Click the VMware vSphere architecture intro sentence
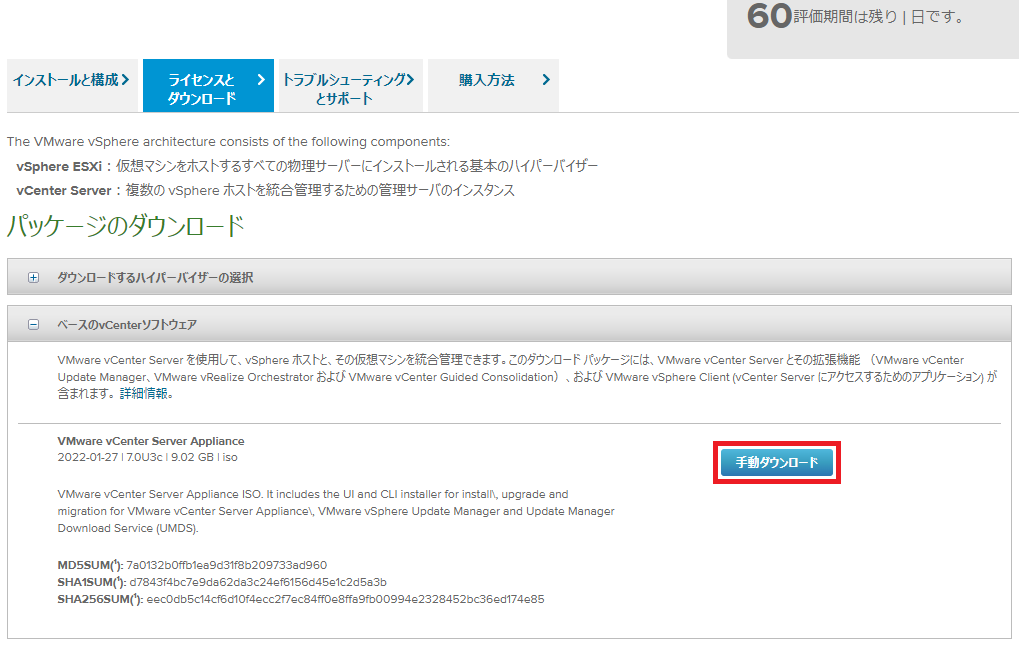1019x646 pixels. click(228, 142)
